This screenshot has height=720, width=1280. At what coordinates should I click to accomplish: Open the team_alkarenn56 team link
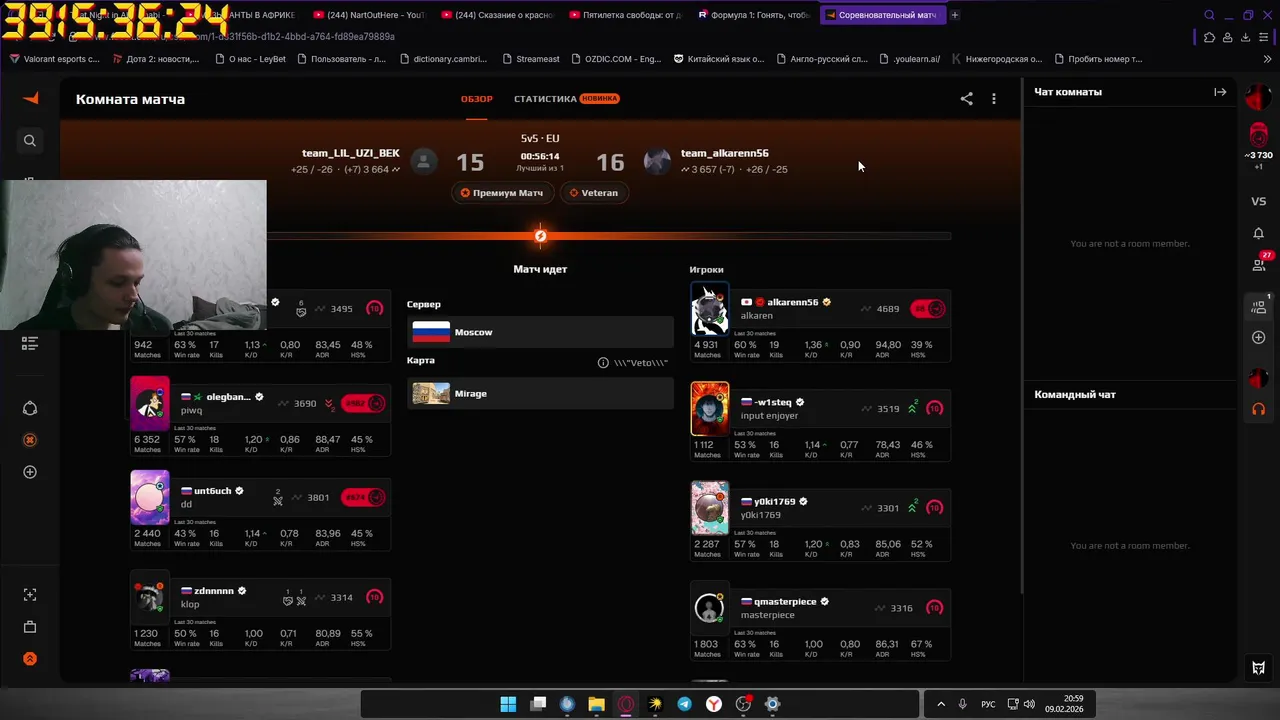(725, 153)
